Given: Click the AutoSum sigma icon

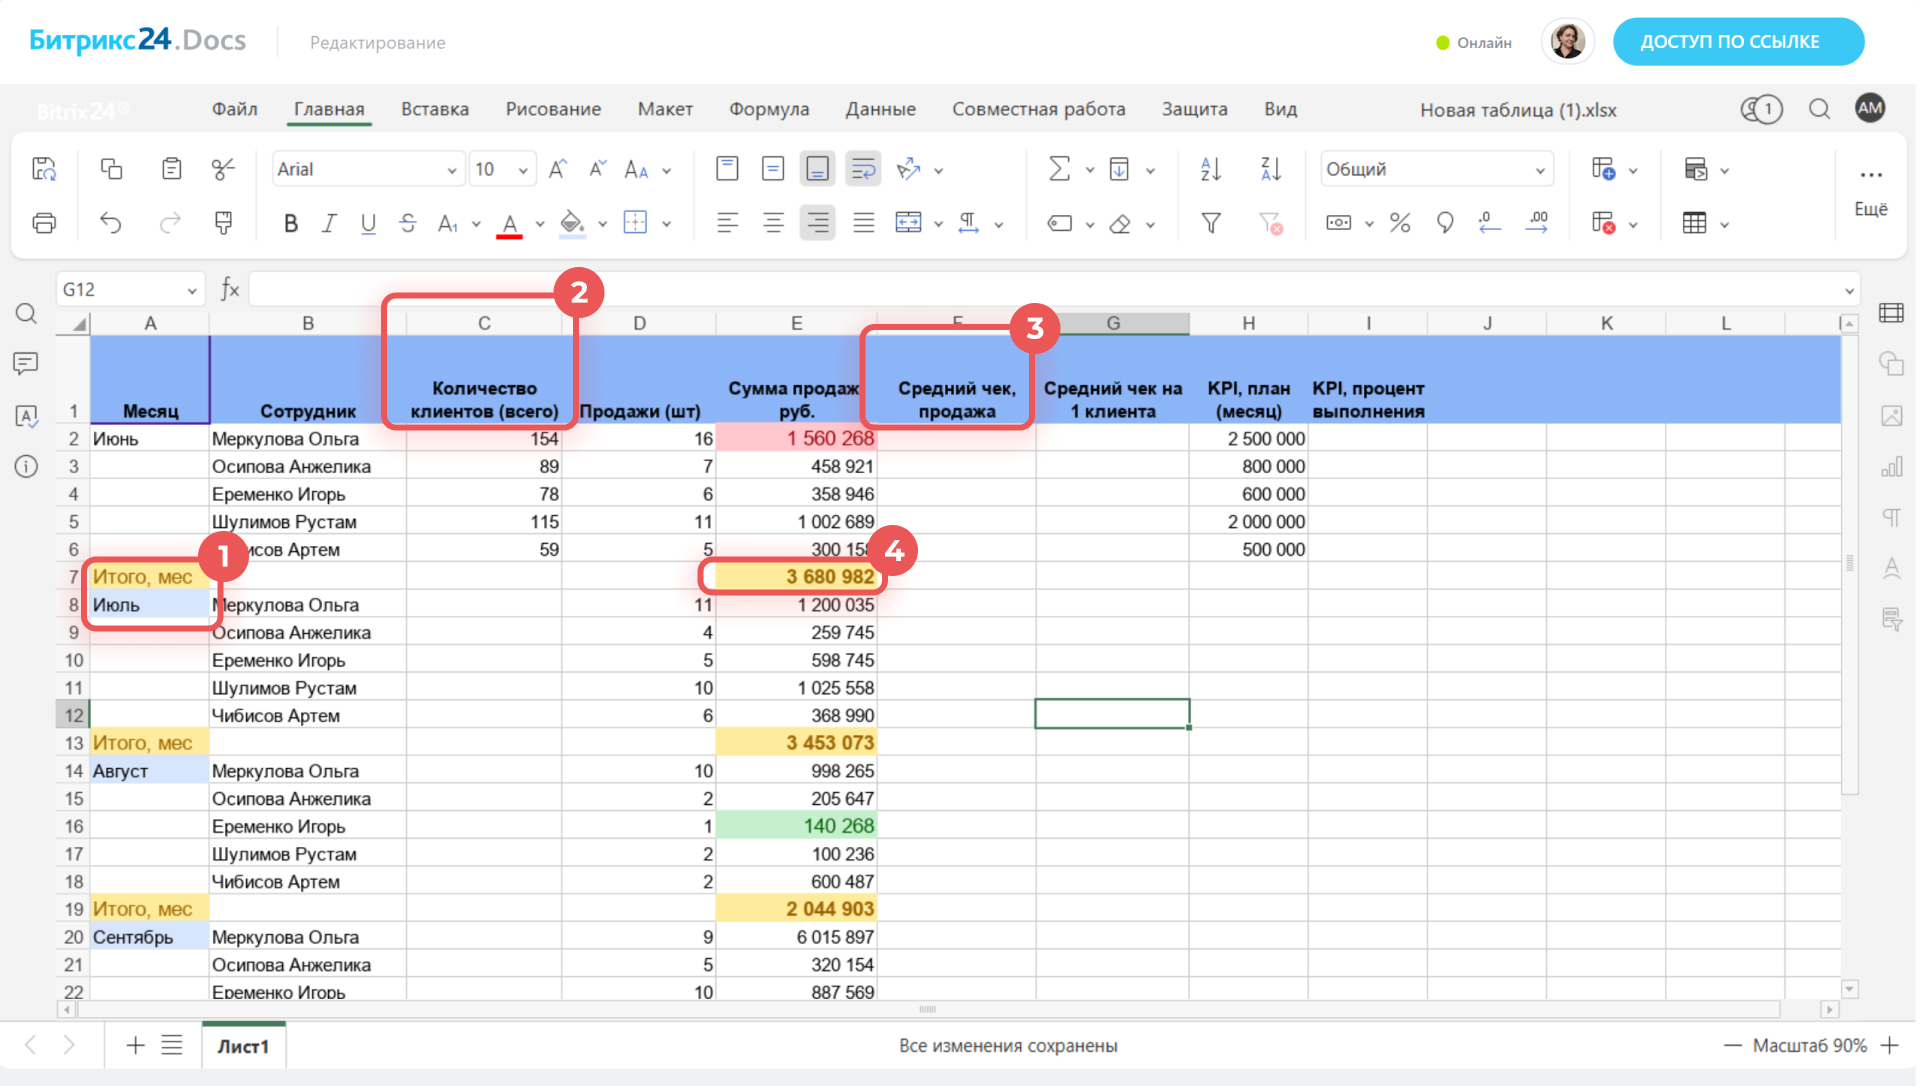Looking at the screenshot, I should [1059, 169].
